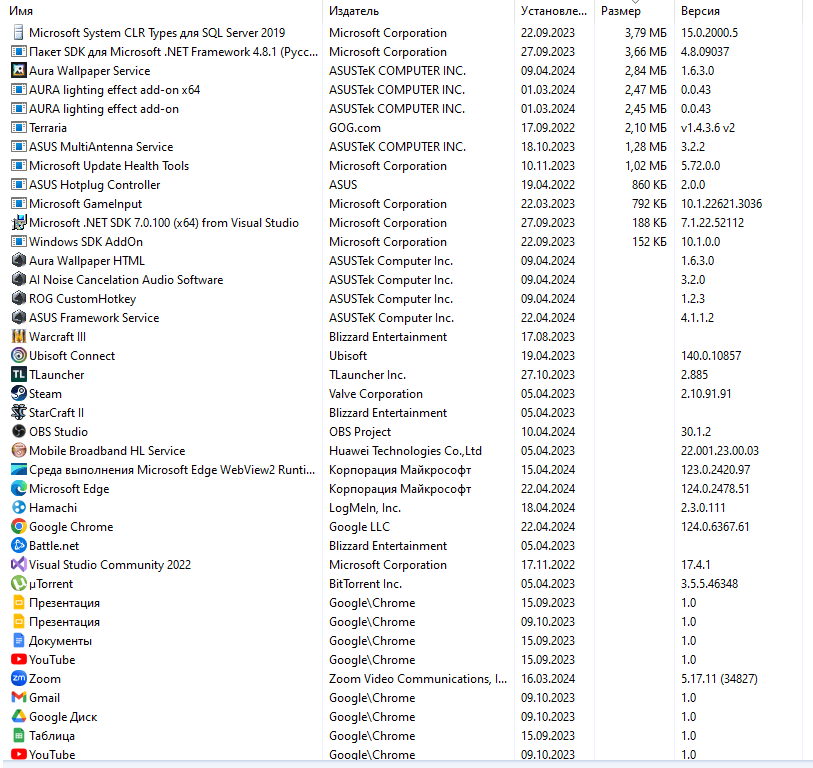813x768 pixels.
Task: Click the StarCraft II icon
Action: [x=17, y=413]
